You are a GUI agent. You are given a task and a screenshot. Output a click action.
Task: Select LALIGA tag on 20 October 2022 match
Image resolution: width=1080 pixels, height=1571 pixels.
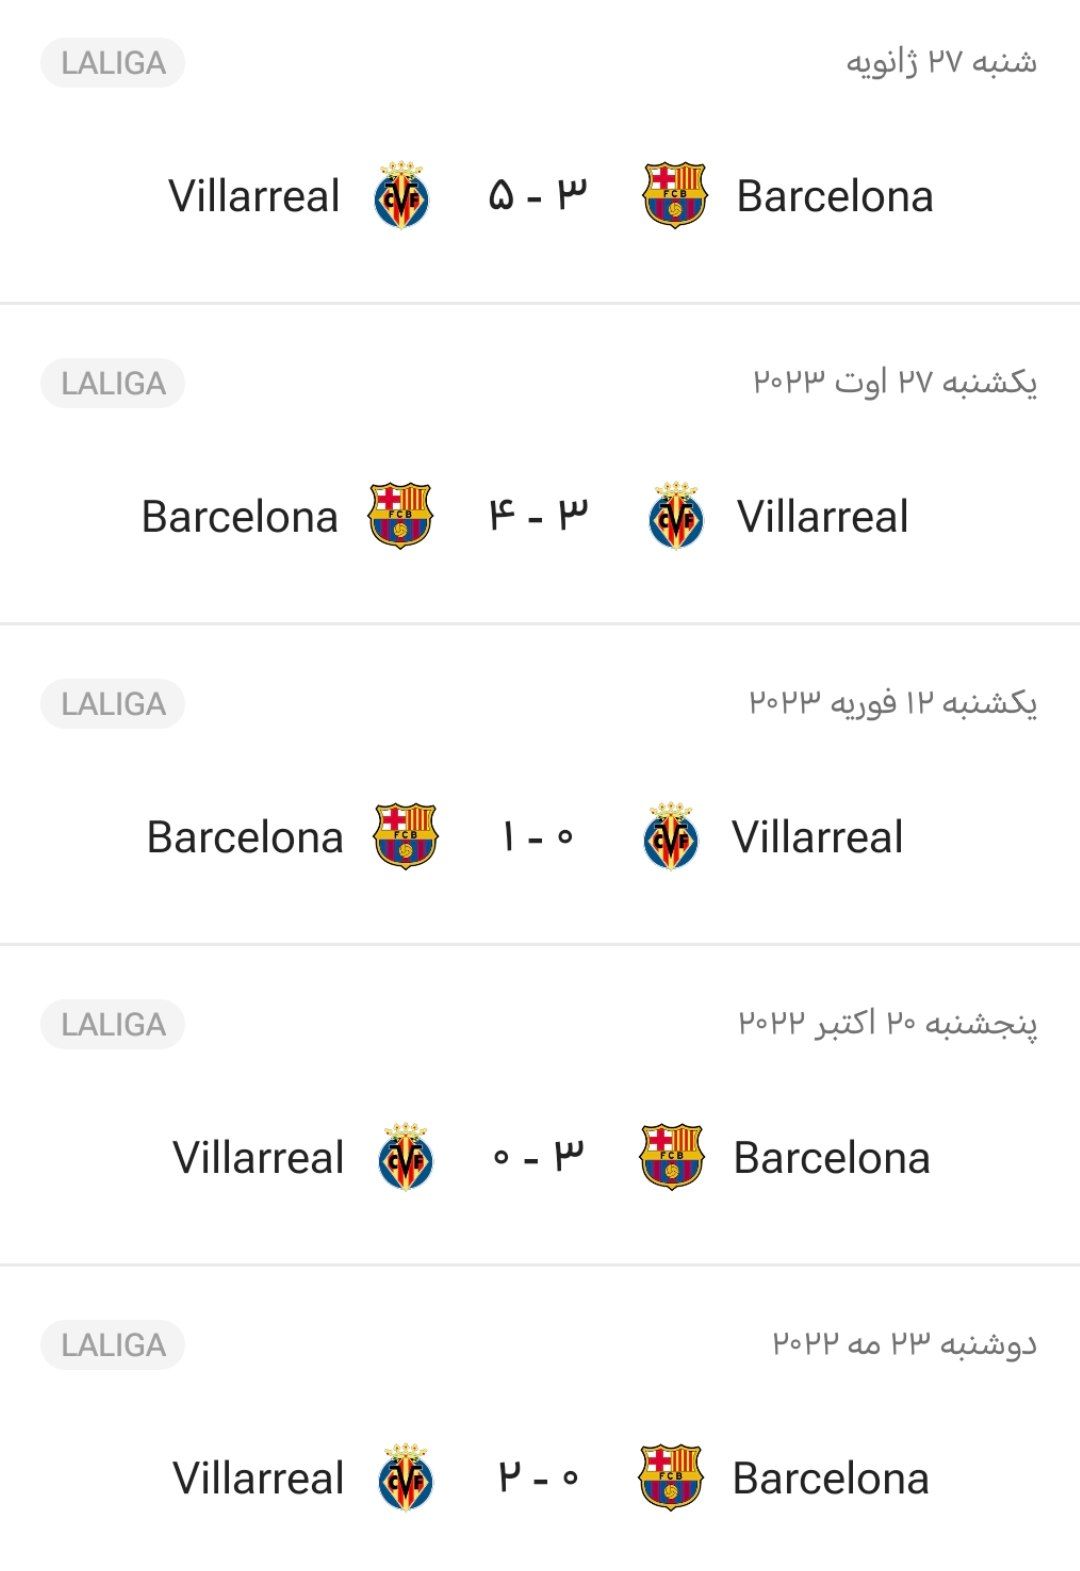113,1024
